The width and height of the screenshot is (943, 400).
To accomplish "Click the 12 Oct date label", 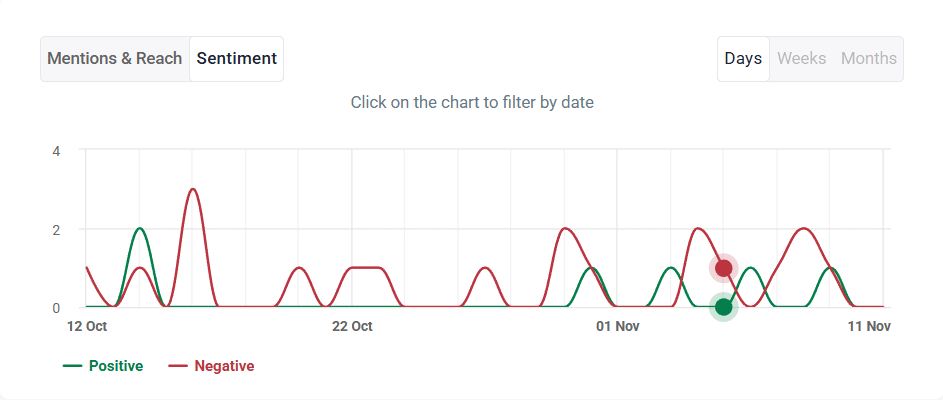I will coord(87,326).
